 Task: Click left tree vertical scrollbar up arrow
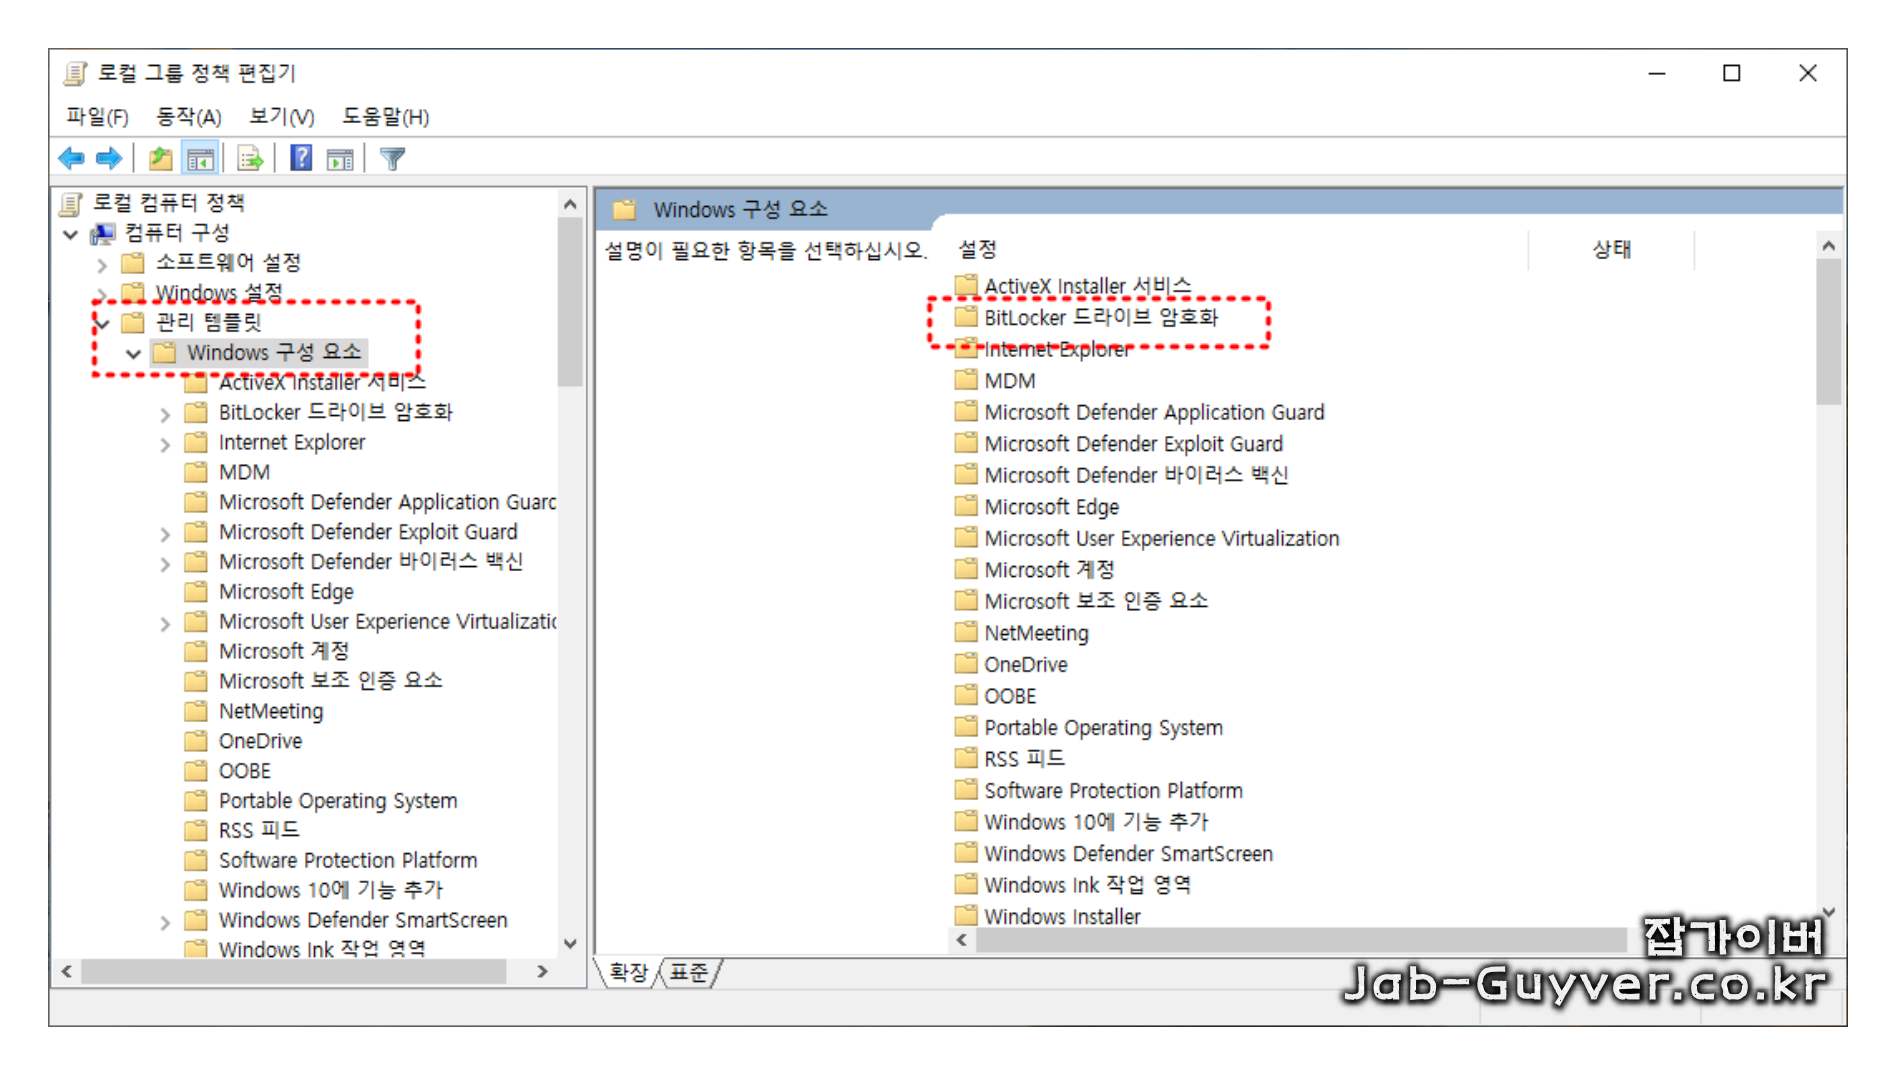coord(570,205)
